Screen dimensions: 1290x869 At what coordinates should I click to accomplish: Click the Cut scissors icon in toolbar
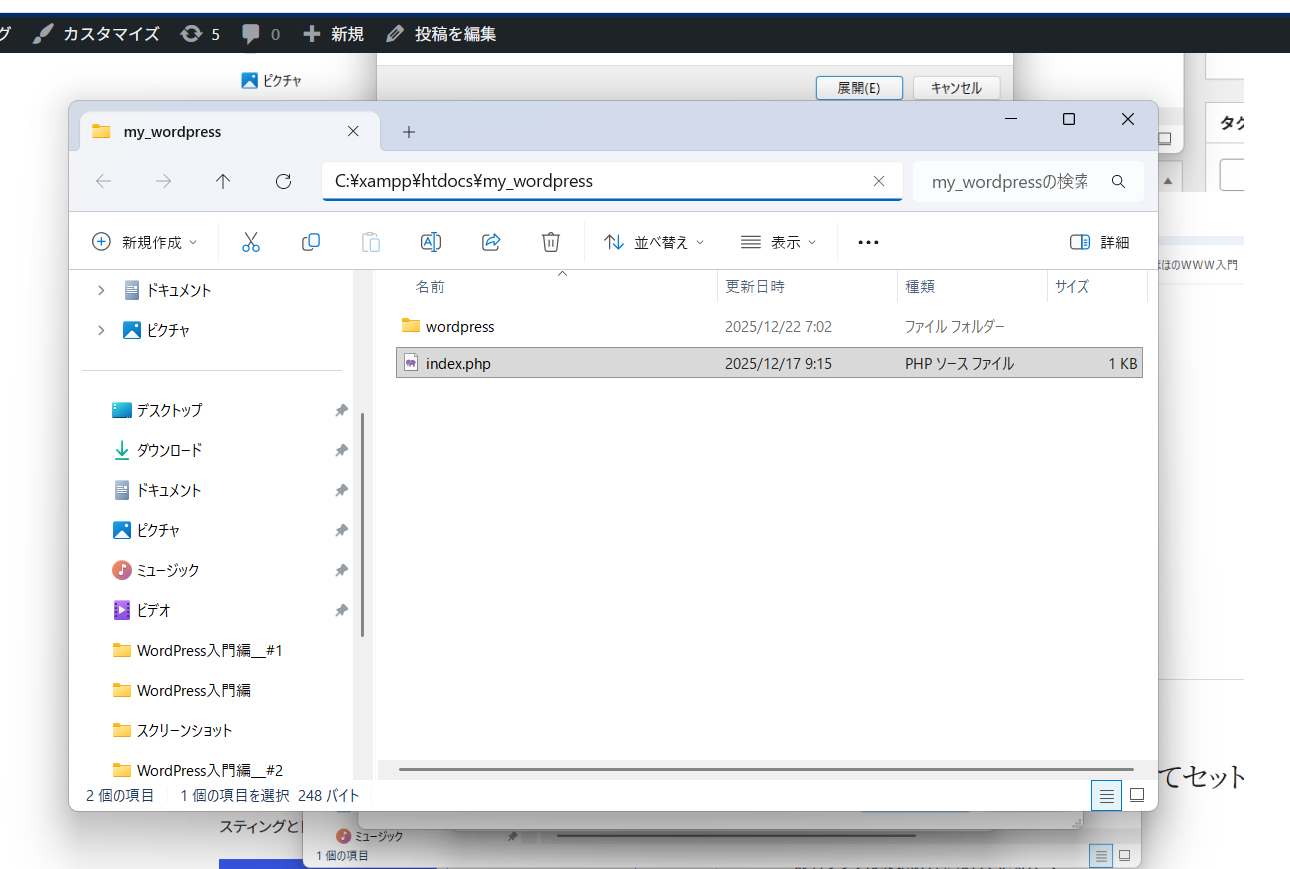251,242
